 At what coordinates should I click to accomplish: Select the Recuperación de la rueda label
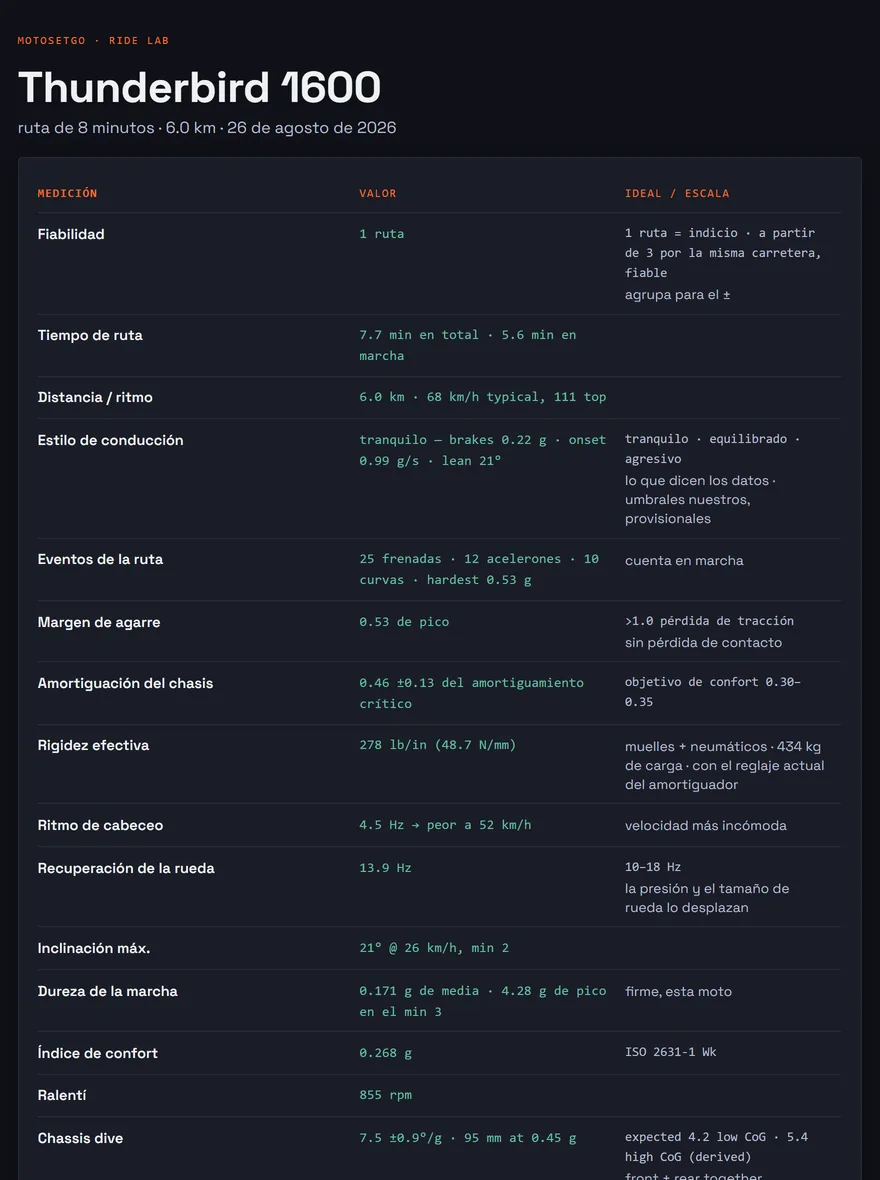click(126, 868)
